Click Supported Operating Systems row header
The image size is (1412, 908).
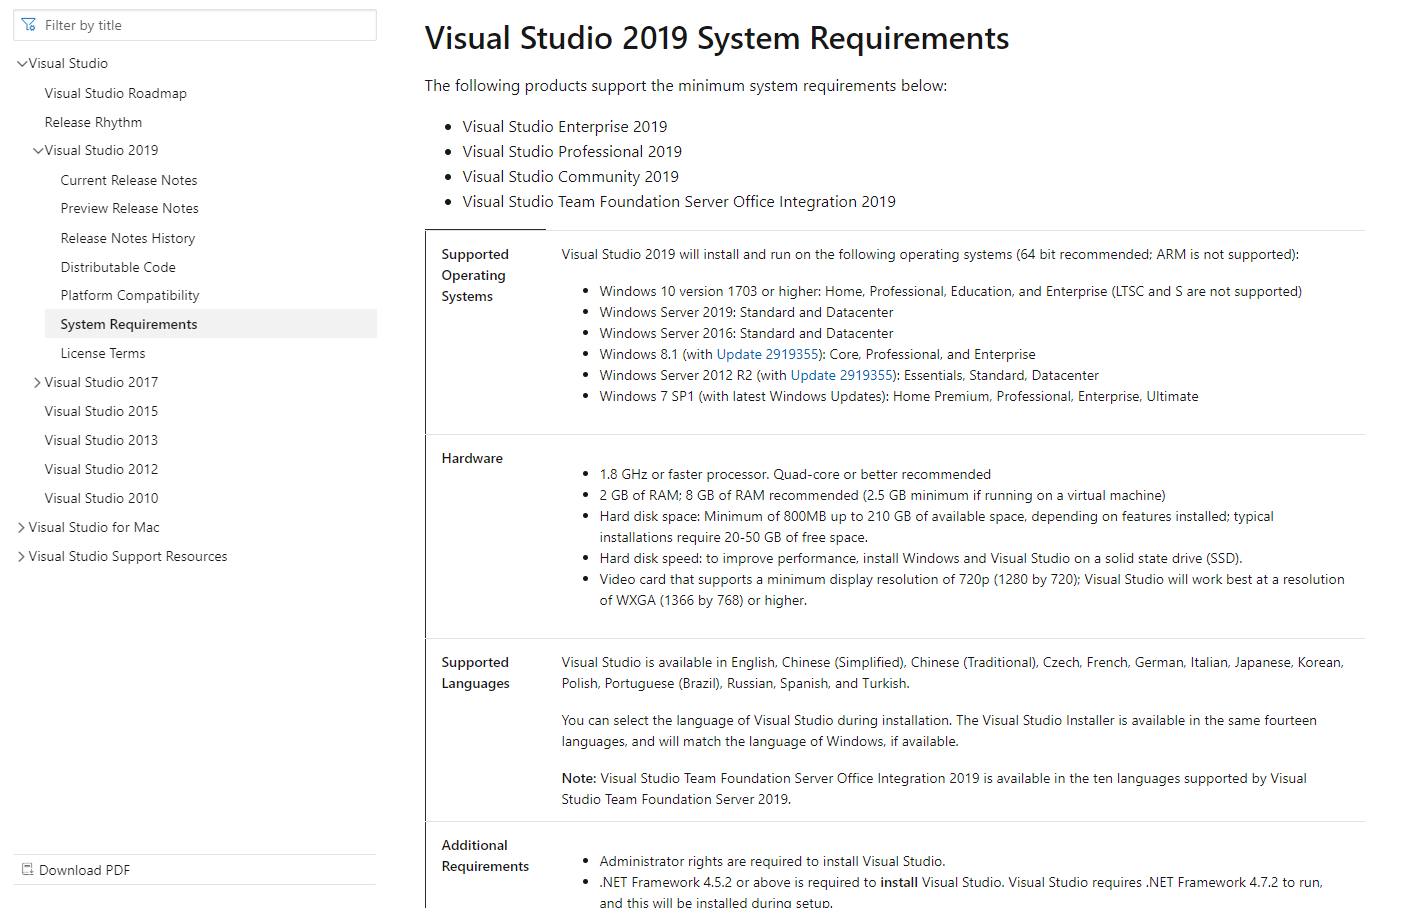(475, 275)
